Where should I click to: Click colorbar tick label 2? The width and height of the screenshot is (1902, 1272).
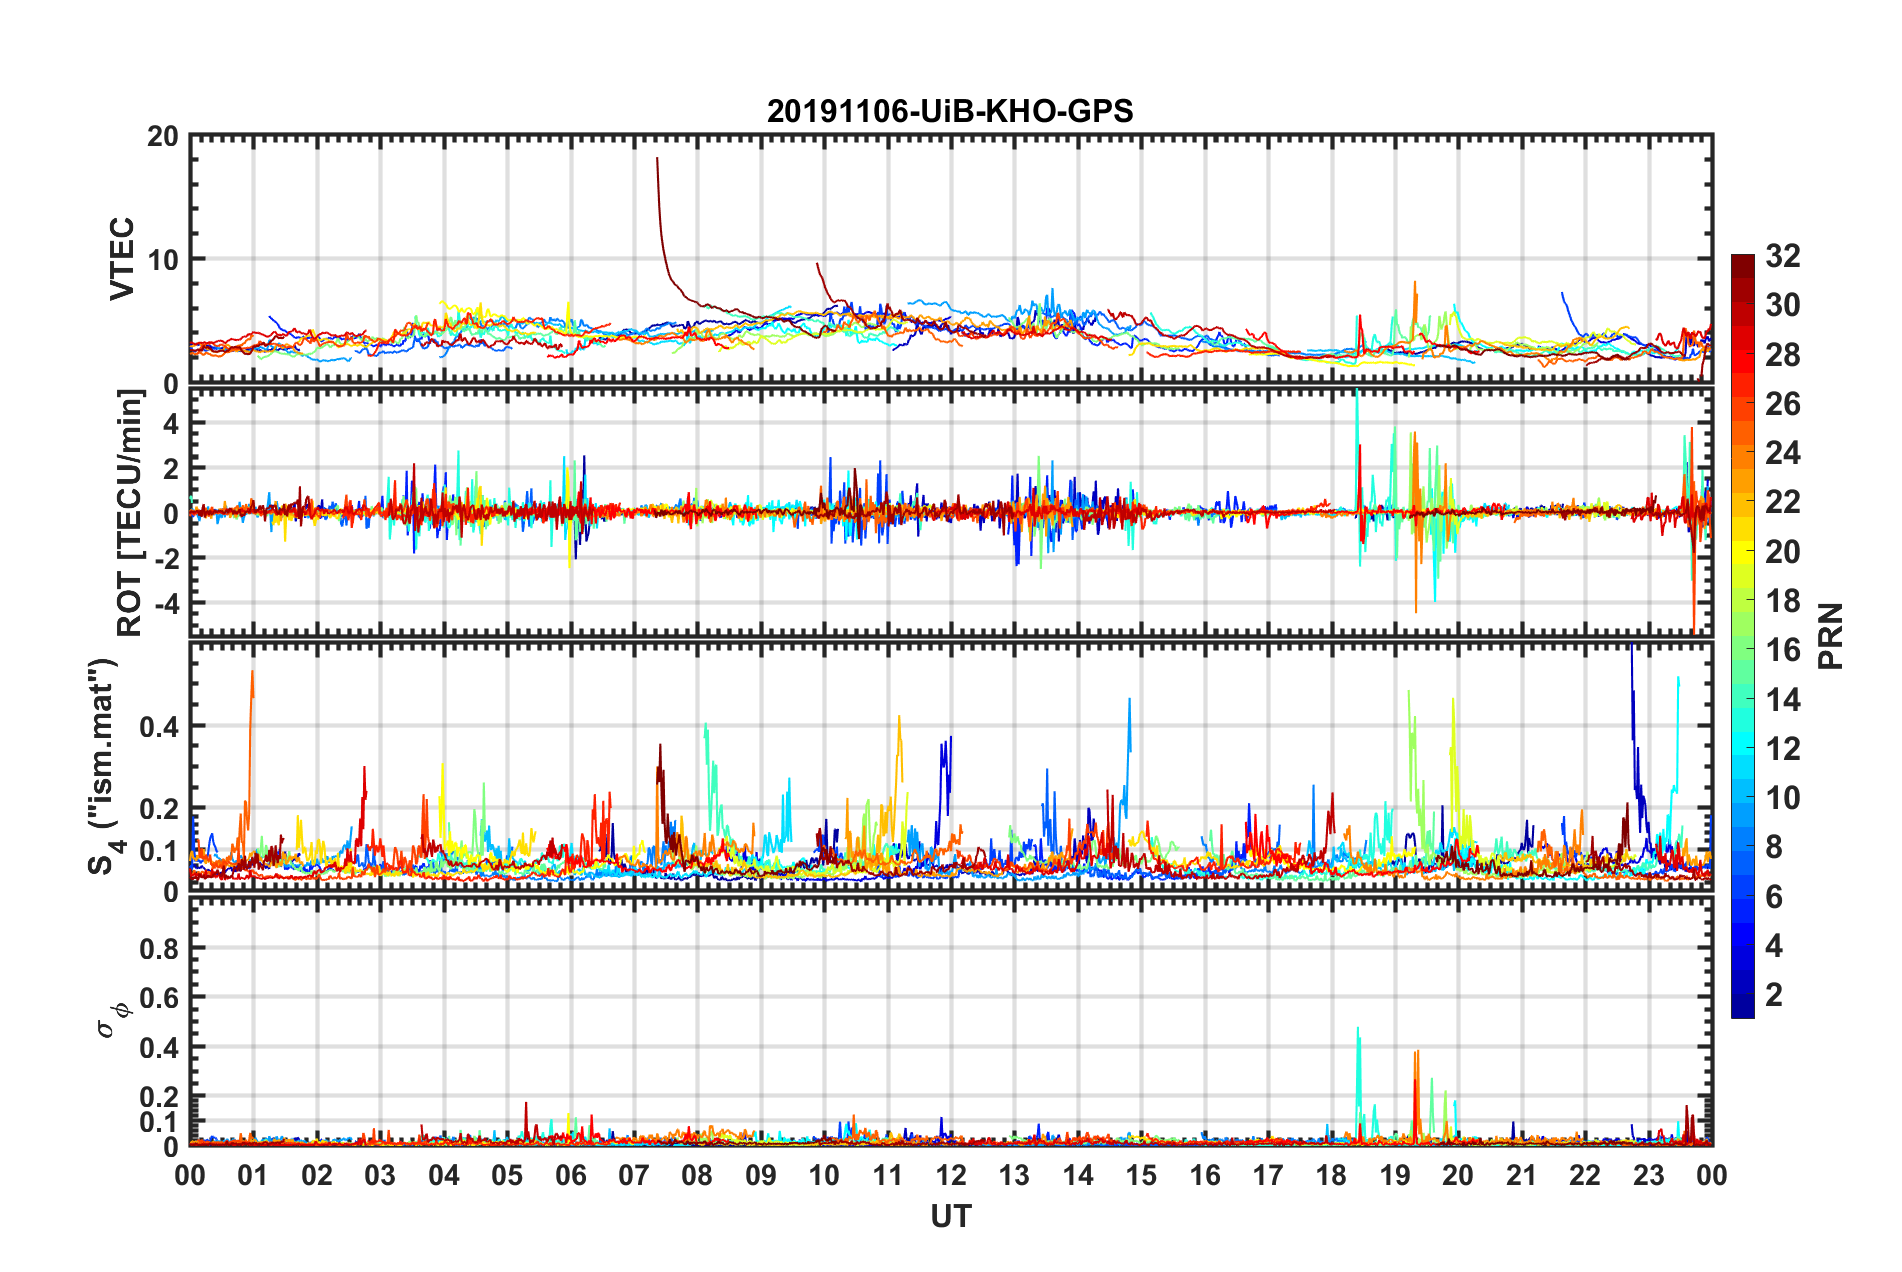coord(1774,995)
